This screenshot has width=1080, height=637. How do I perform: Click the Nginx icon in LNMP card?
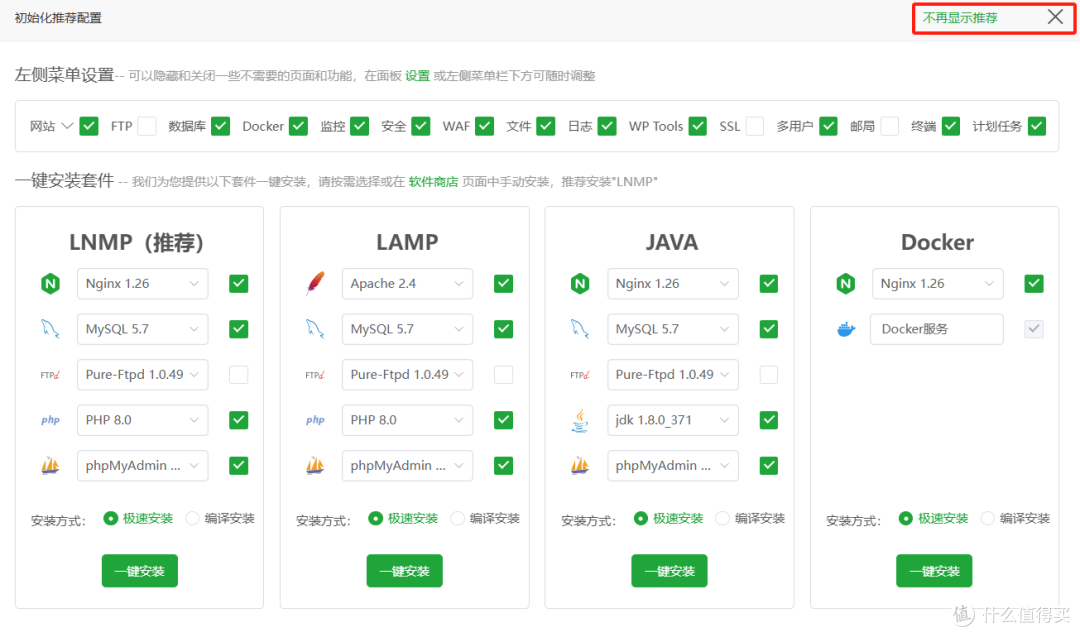tap(50, 284)
